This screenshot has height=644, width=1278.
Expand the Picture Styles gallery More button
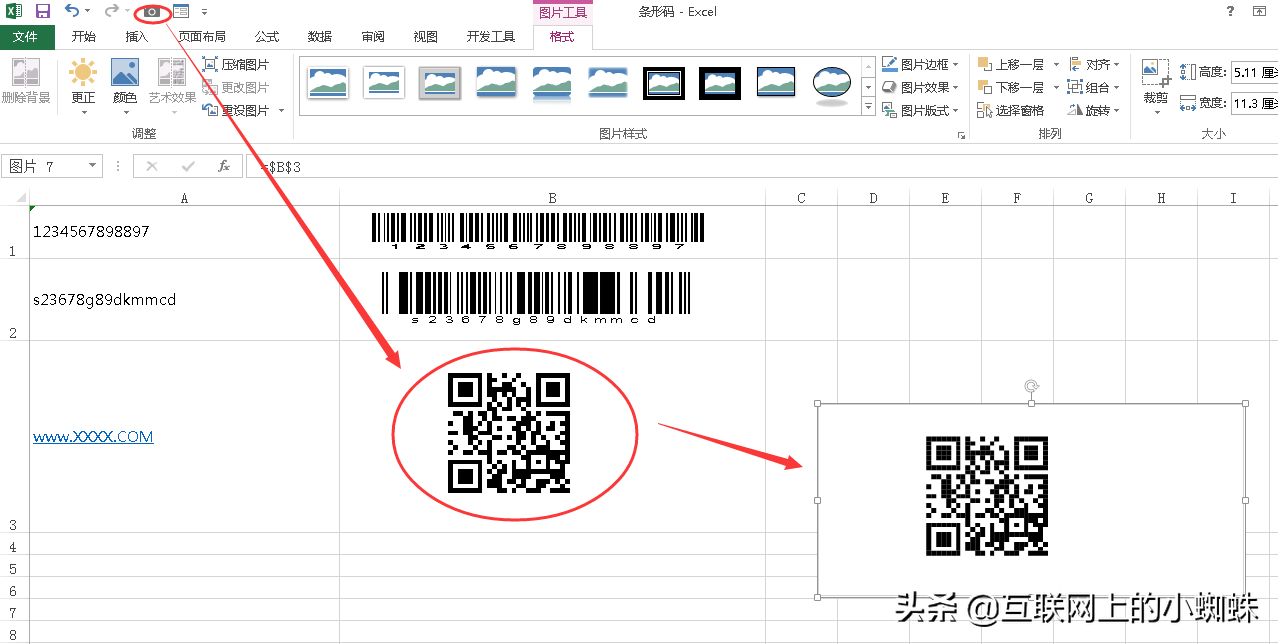[x=868, y=108]
